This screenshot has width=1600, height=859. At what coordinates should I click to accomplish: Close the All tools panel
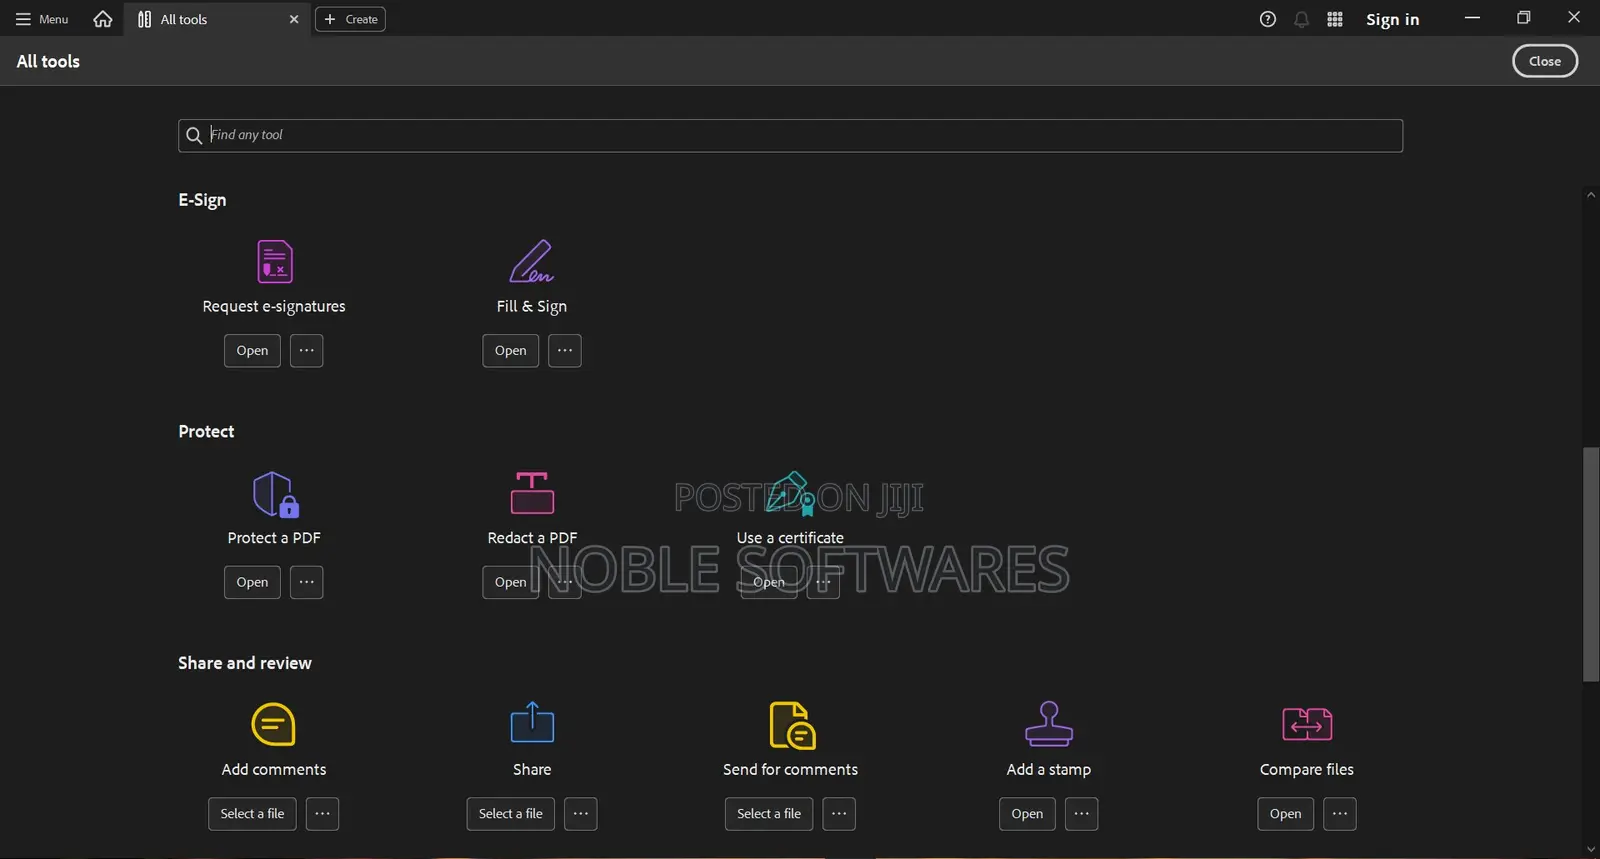[x=1545, y=61]
